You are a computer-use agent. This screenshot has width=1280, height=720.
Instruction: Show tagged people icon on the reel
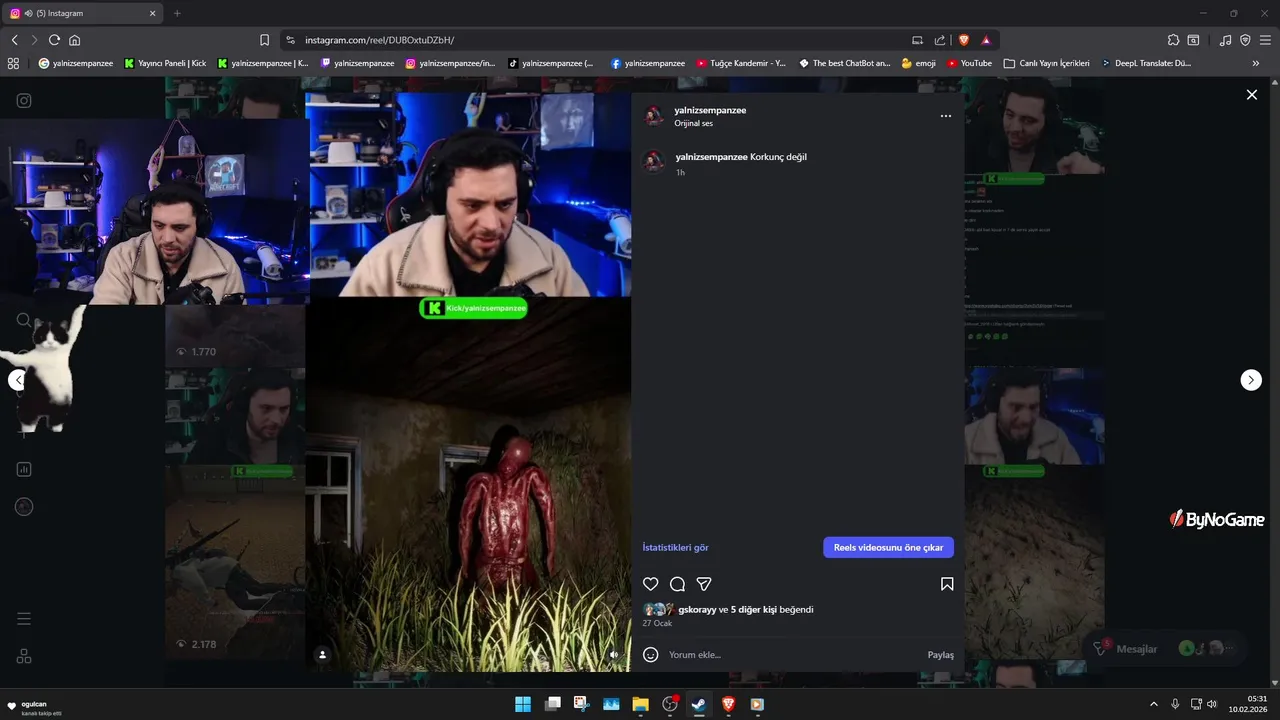pyautogui.click(x=322, y=655)
